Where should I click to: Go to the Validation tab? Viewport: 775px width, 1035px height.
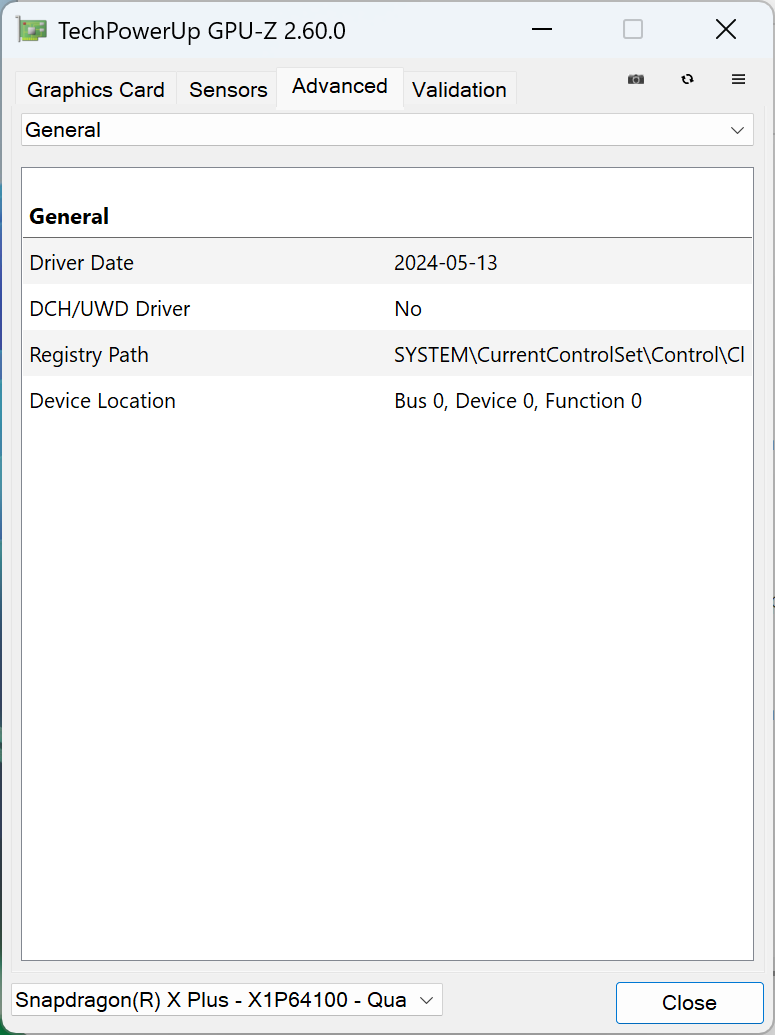(459, 90)
